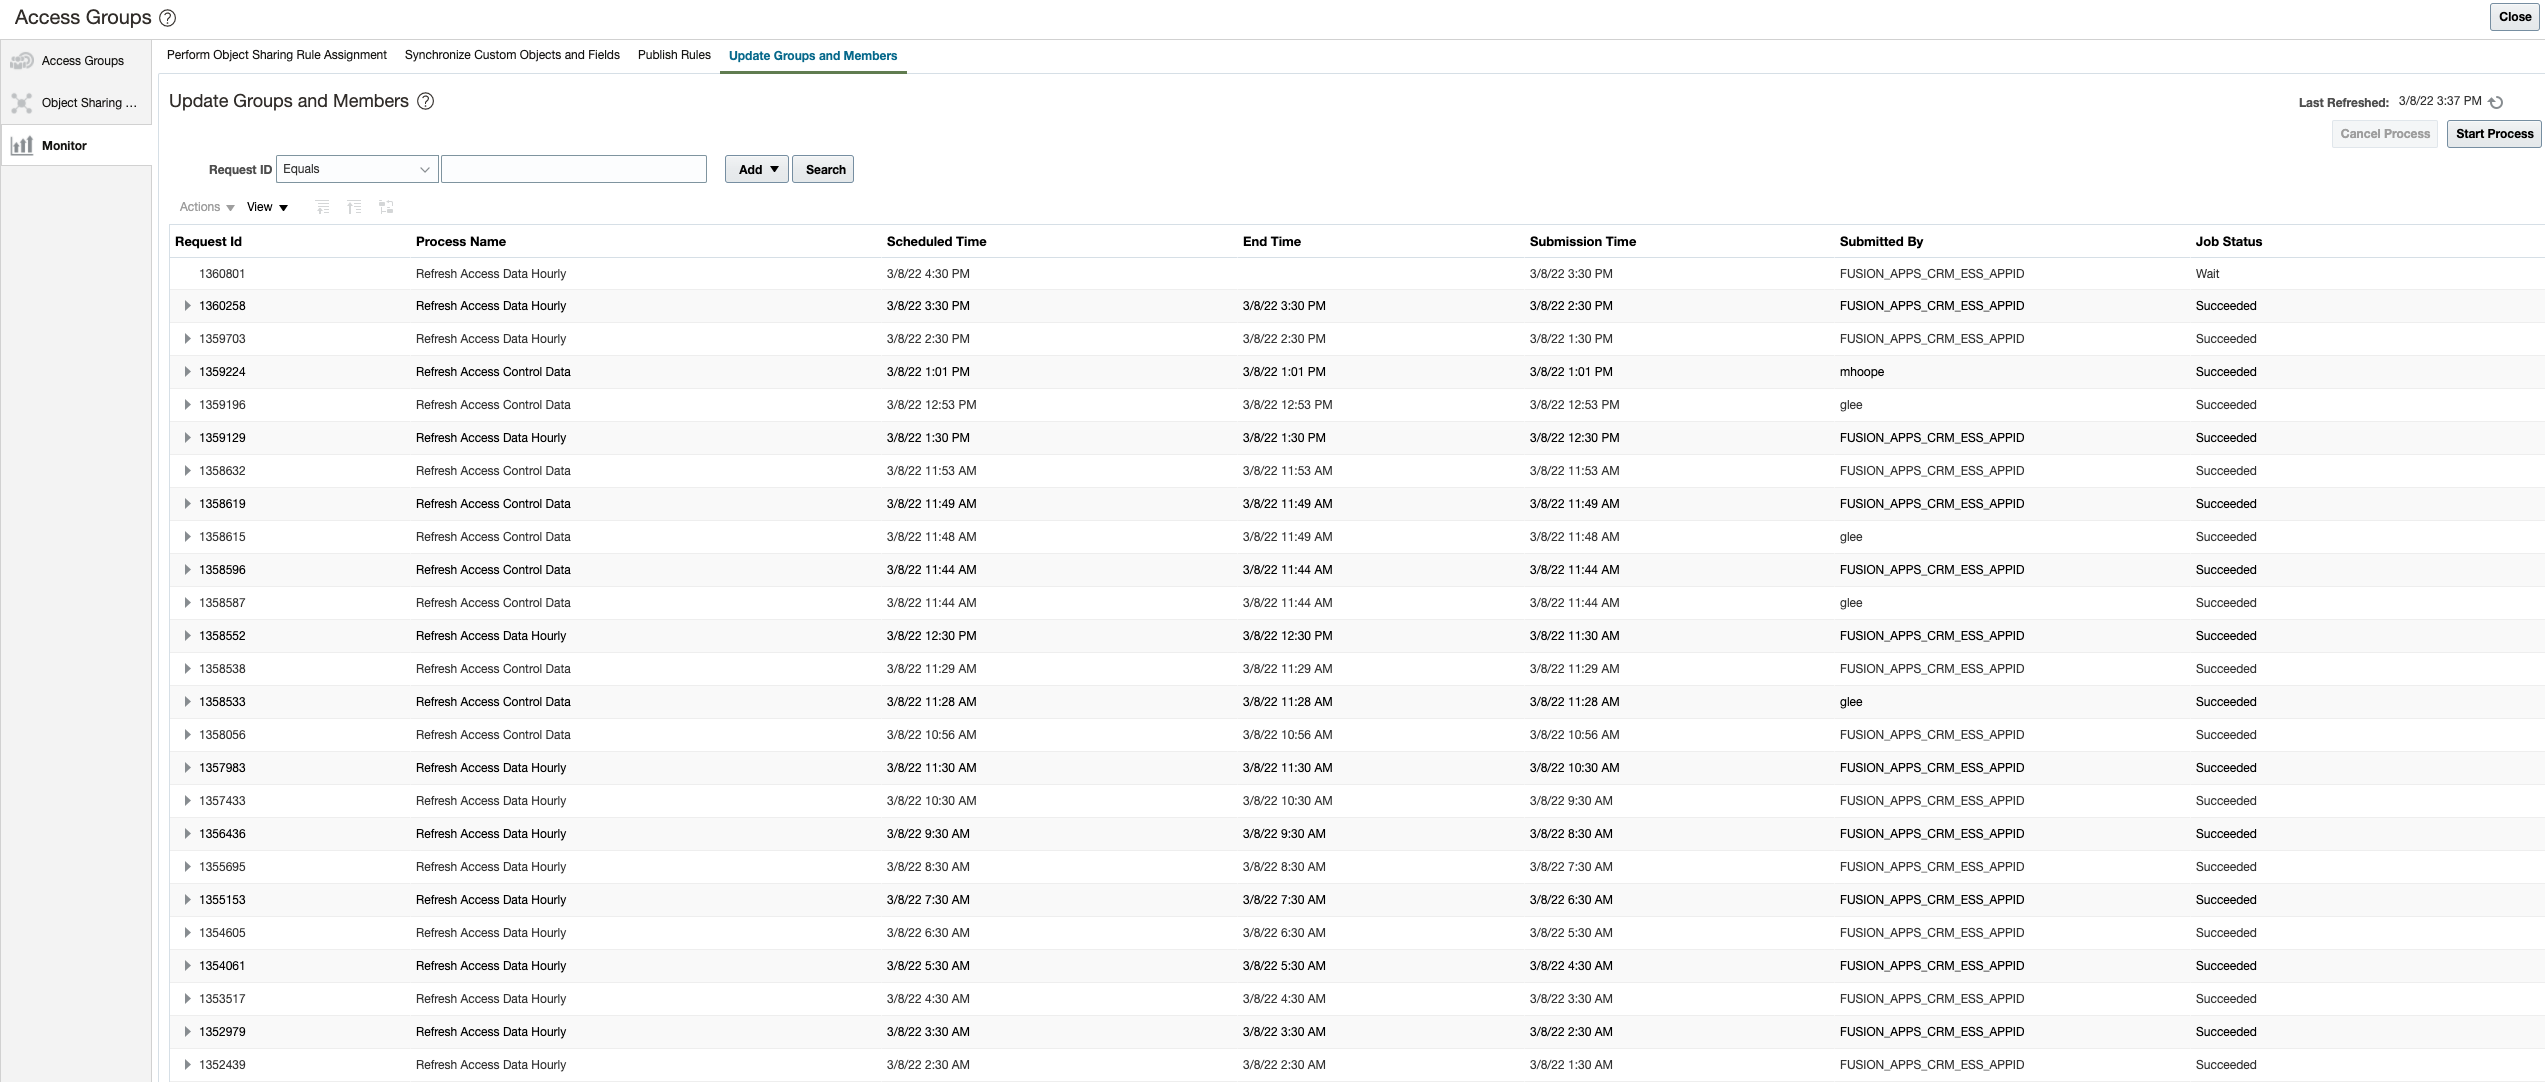Viewport: 2545px width, 1082px height.
Task: Expand the row of request 1358056
Action: click(x=187, y=735)
